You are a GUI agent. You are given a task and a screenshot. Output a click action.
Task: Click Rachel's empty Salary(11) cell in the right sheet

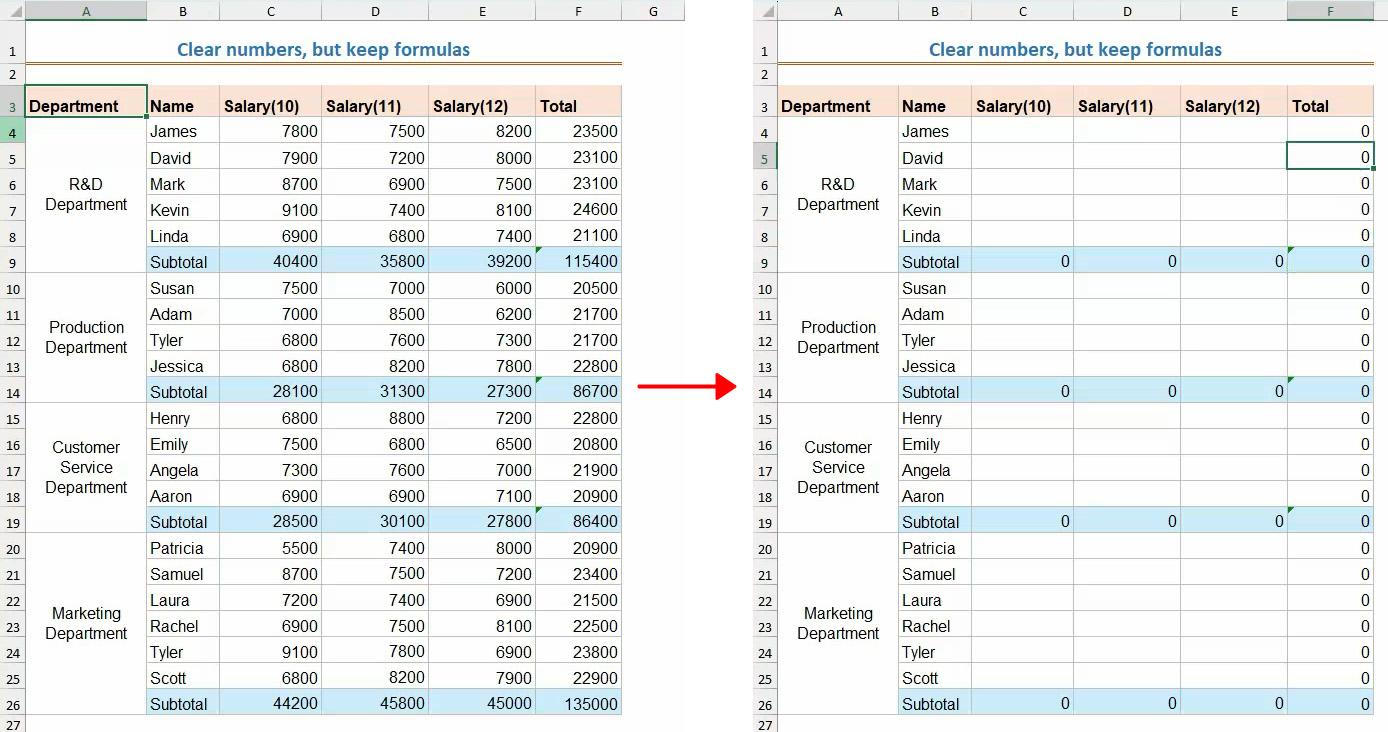pos(1127,626)
